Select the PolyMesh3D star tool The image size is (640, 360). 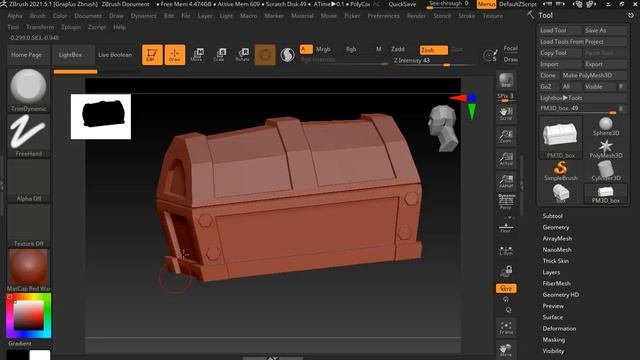(606, 149)
